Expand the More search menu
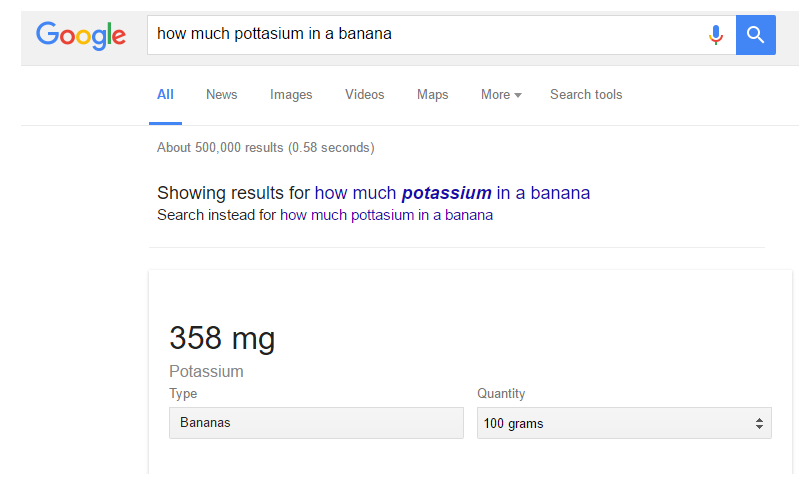The height and width of the screenshot is (479, 810). click(501, 95)
